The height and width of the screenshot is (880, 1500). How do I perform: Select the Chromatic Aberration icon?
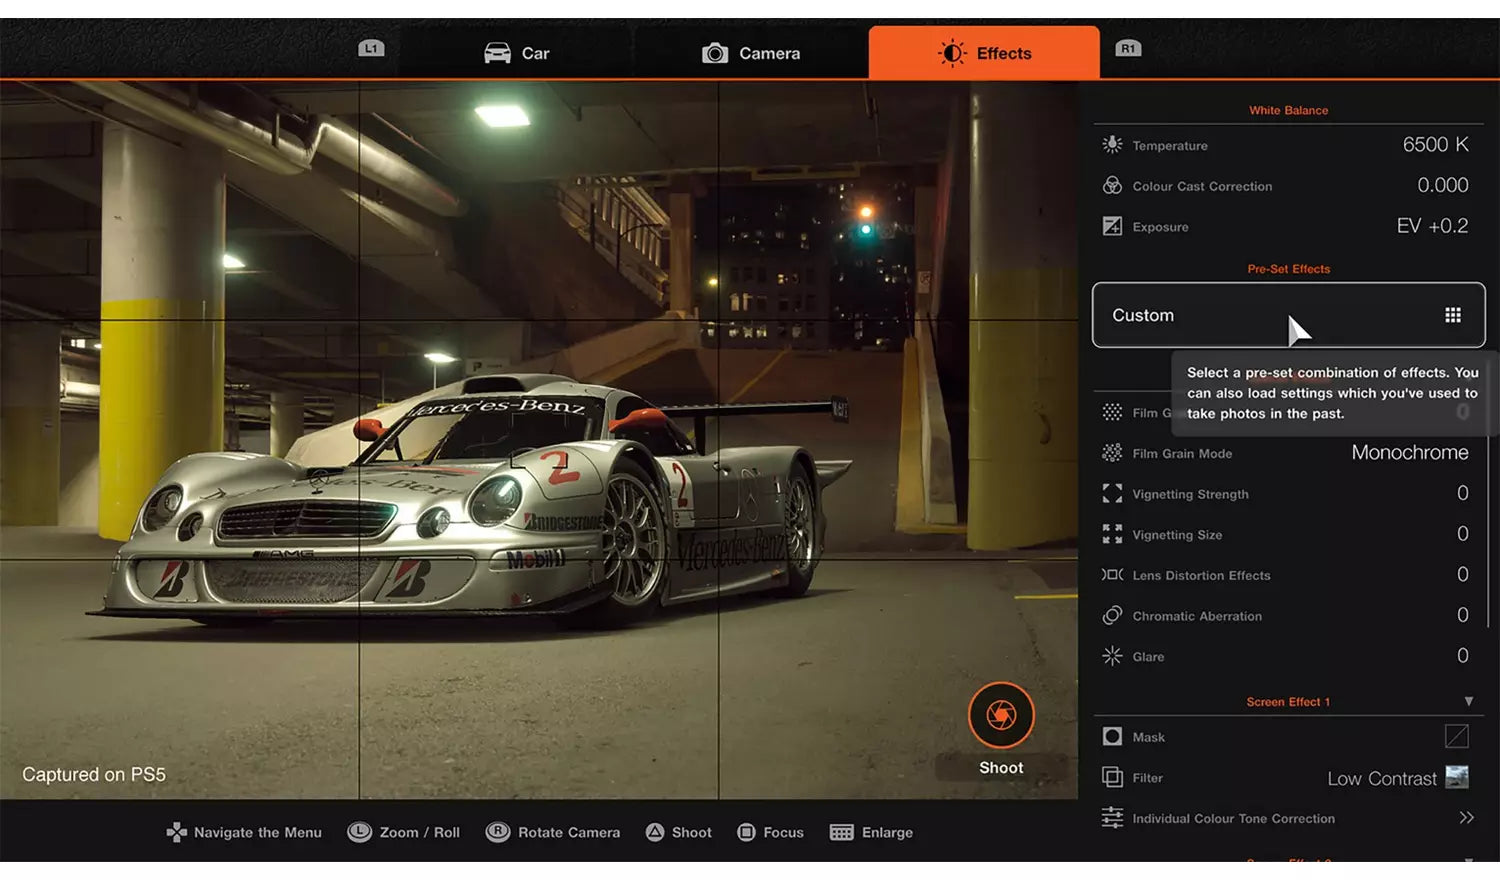1112,616
